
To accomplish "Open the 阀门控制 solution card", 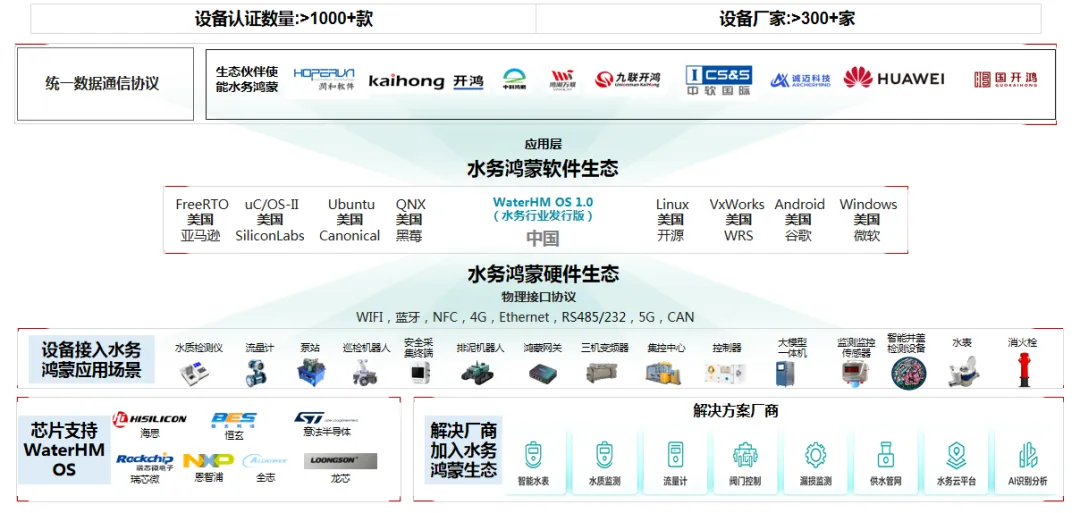I will click(x=745, y=462).
